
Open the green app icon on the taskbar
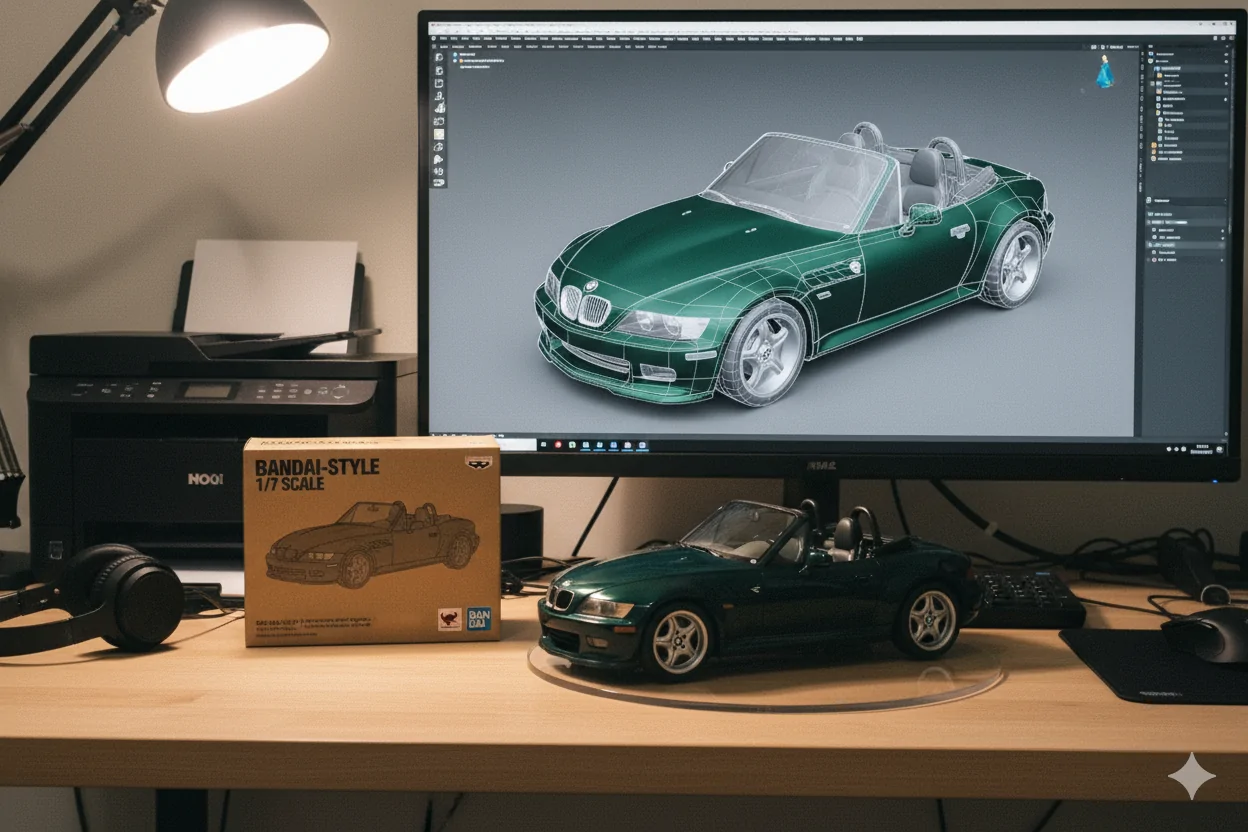tap(572, 444)
